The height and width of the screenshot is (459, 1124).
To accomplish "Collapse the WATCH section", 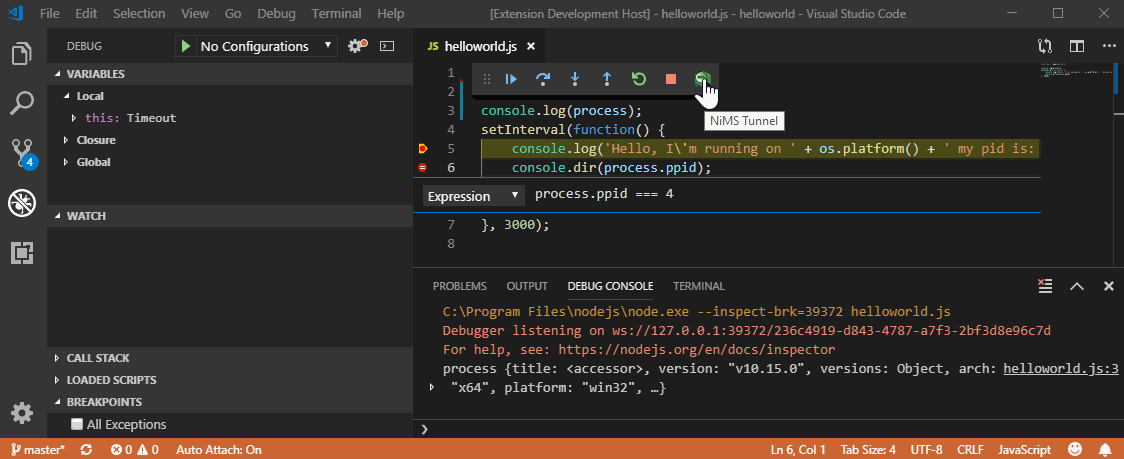I will [x=230, y=216].
